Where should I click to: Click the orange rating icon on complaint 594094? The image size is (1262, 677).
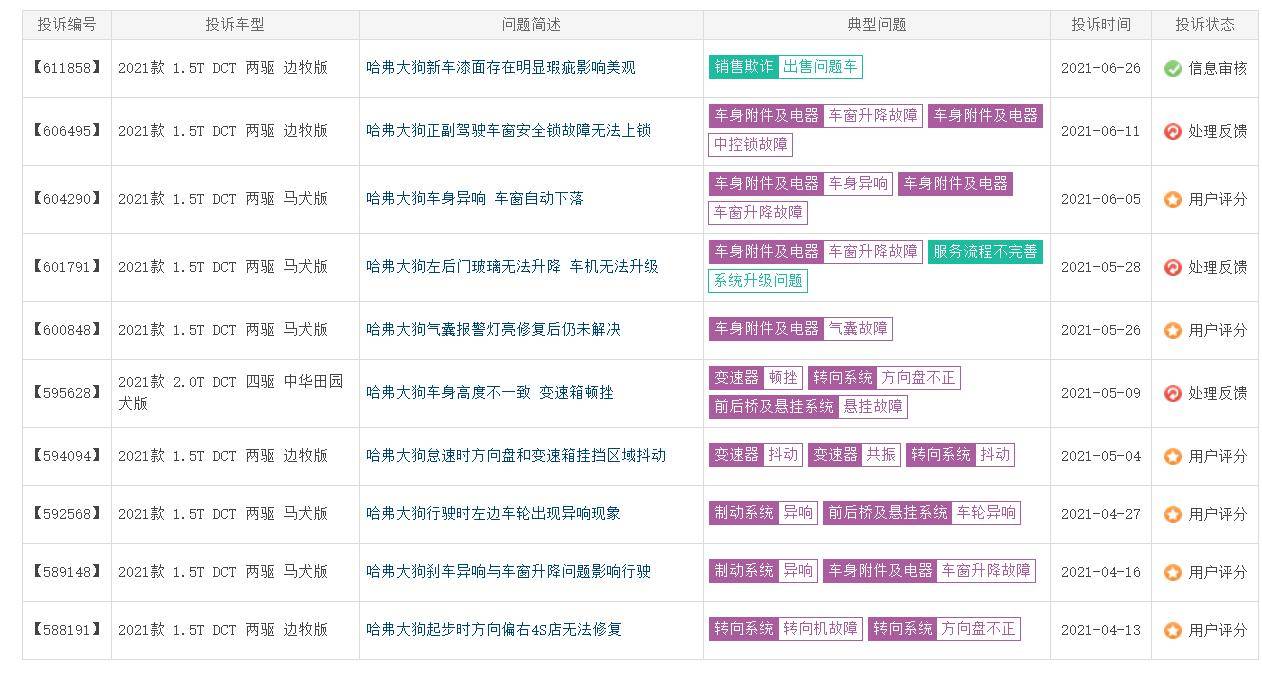coord(1172,455)
